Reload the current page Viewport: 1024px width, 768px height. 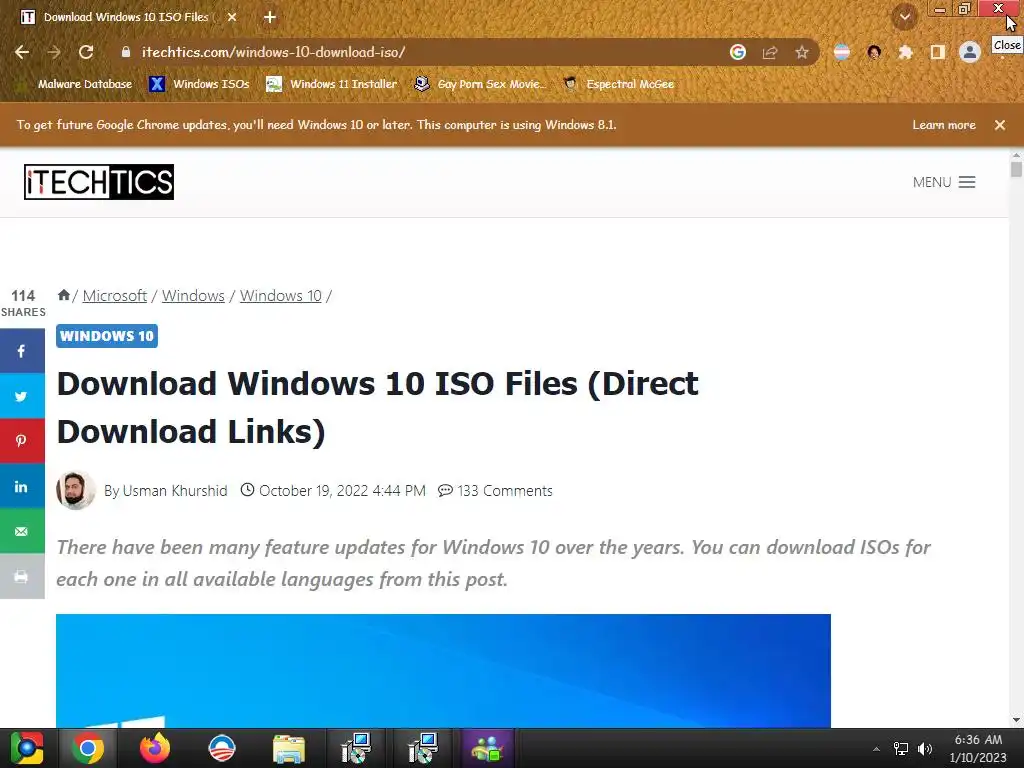click(86, 52)
